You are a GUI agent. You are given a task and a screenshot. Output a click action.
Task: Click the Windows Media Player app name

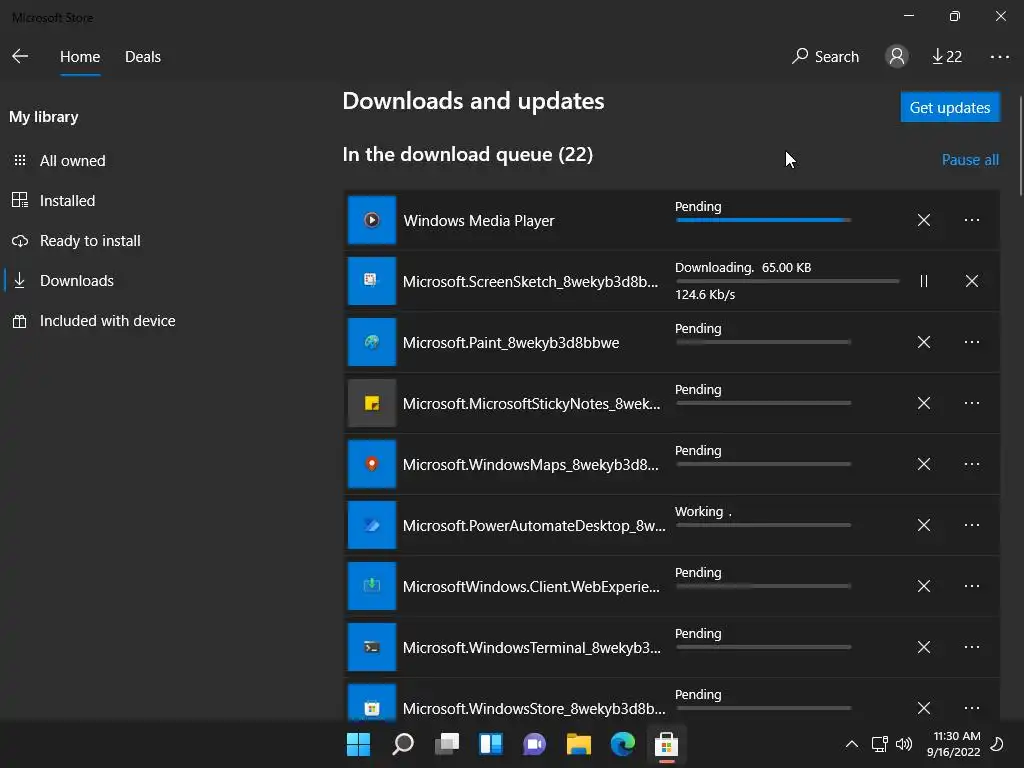(479, 221)
